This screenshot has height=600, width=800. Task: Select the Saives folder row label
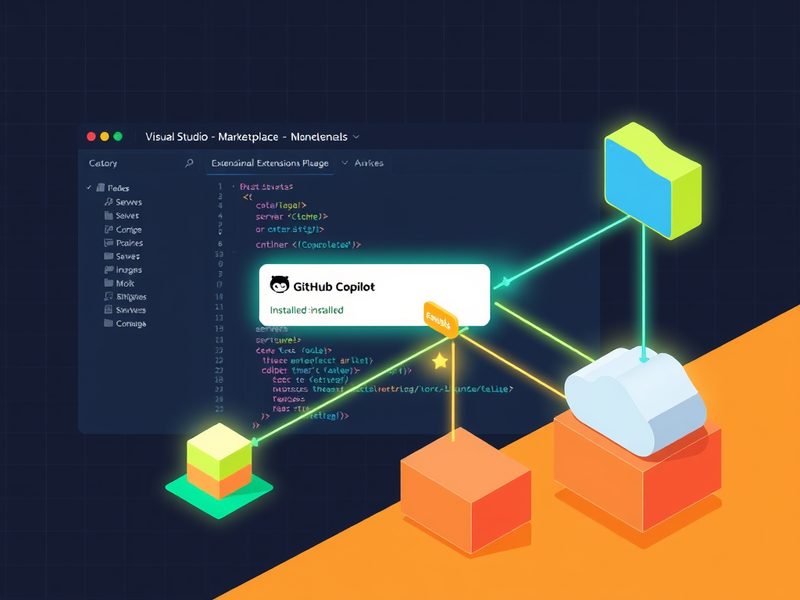128,256
